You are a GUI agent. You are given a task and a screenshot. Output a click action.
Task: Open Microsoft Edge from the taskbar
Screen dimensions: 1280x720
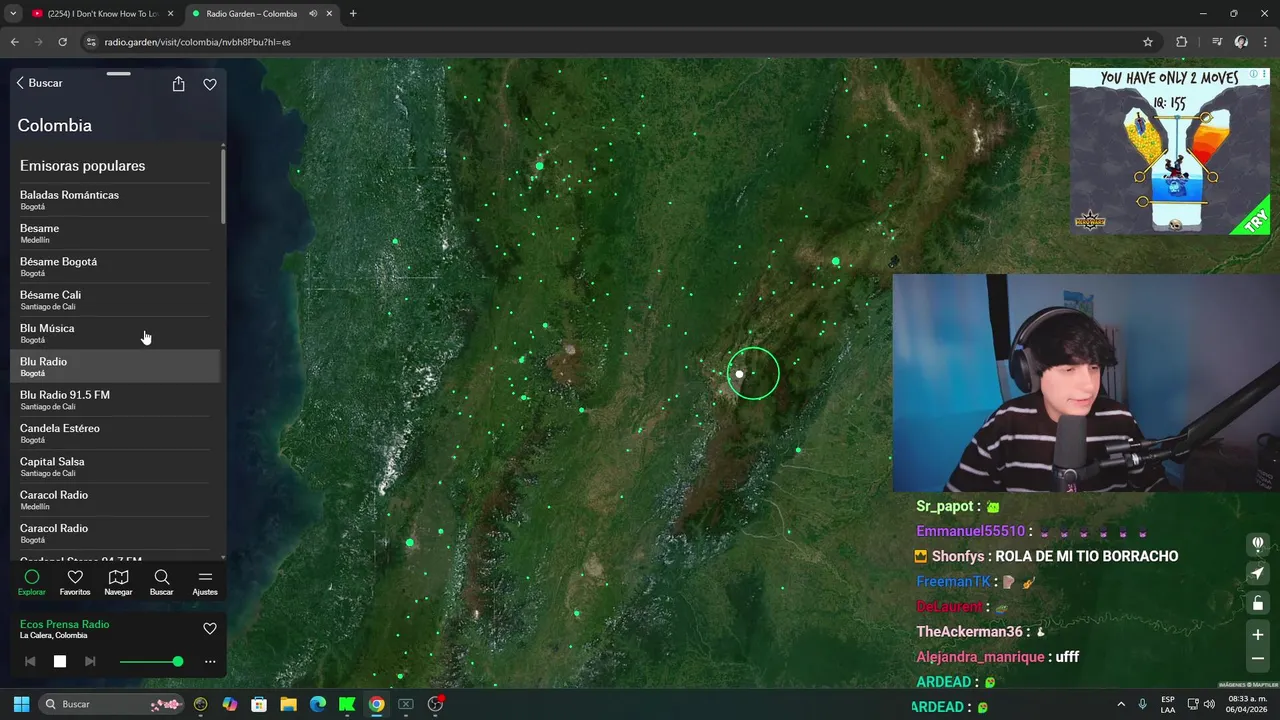click(318, 704)
